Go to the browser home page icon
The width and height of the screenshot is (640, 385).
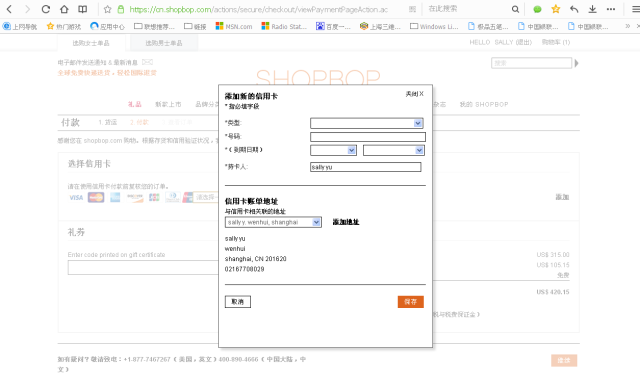64,9
